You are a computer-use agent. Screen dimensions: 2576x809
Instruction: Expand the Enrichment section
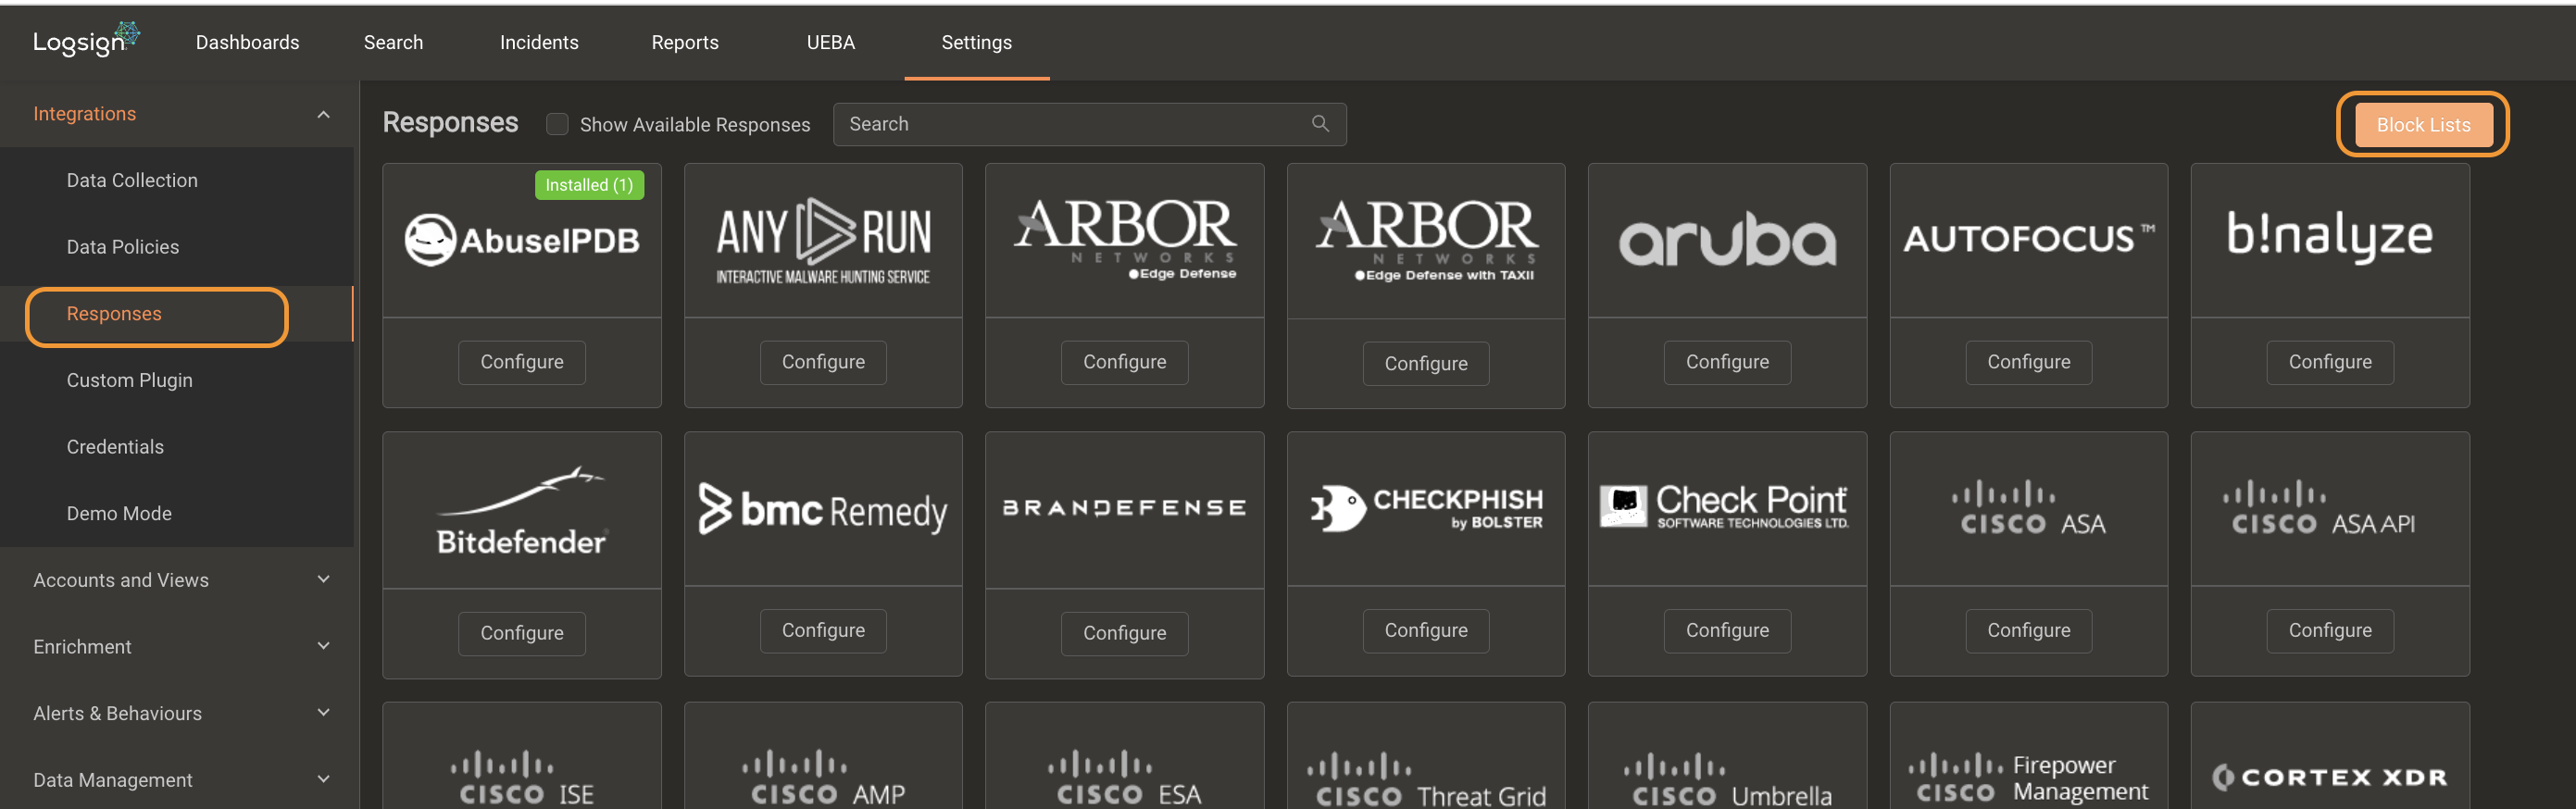click(323, 646)
